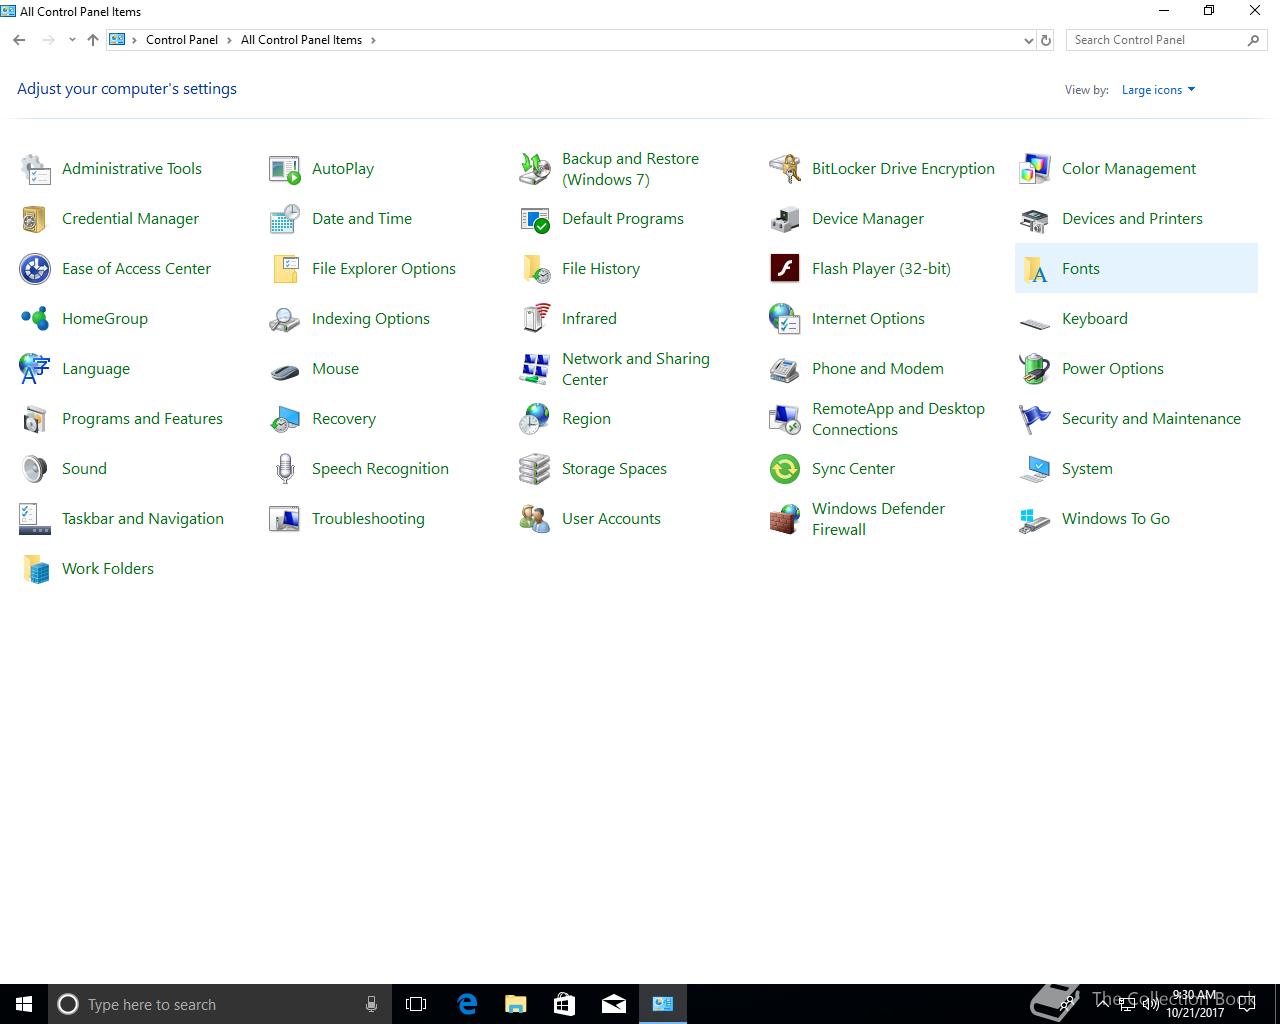Open the Administrative Tools icon
The image size is (1280, 1024).
tap(35, 169)
